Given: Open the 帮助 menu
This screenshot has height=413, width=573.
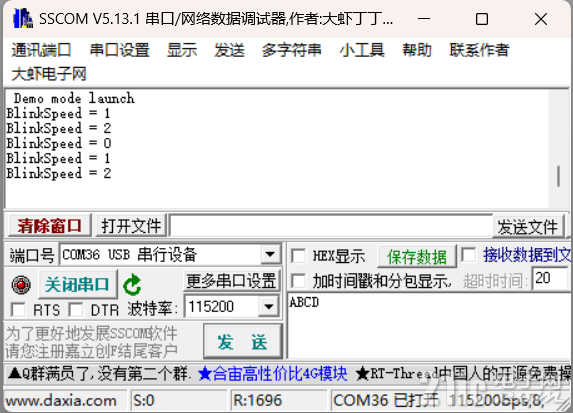Looking at the screenshot, I should (417, 50).
